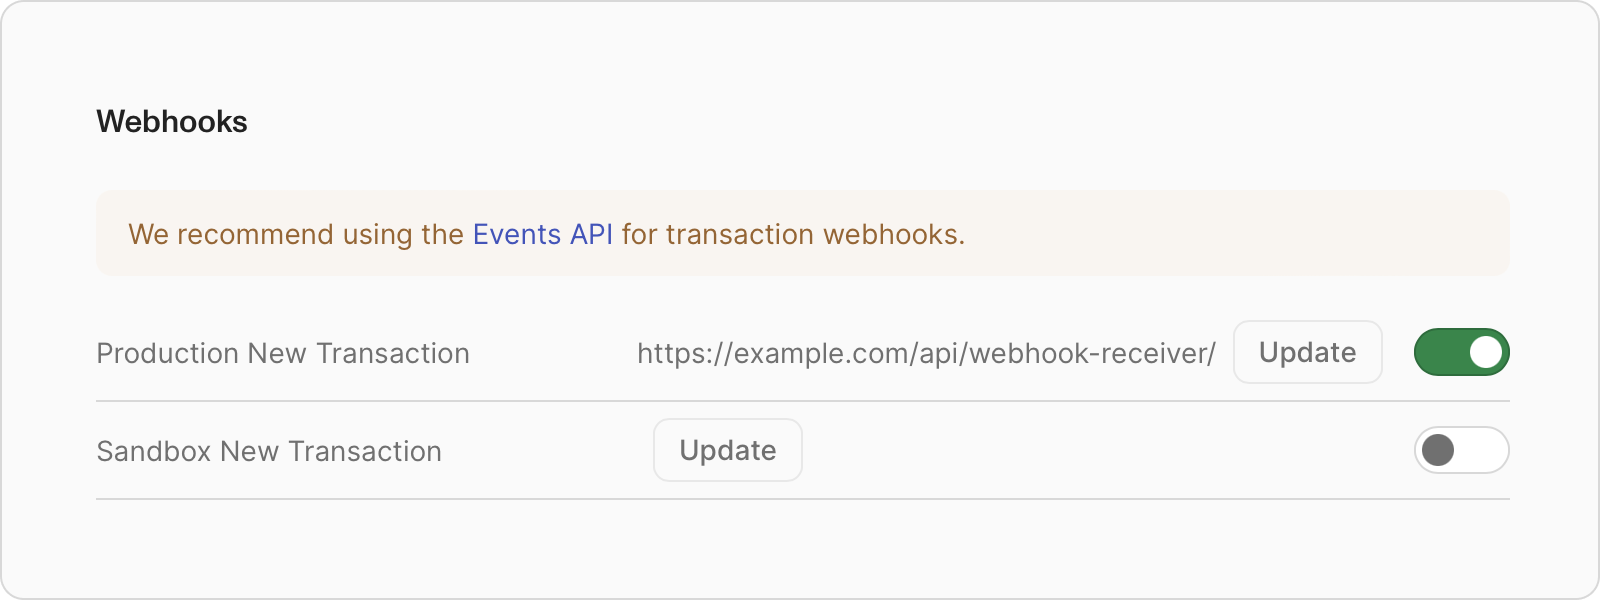Select the Production New Transaction label

[x=283, y=352]
